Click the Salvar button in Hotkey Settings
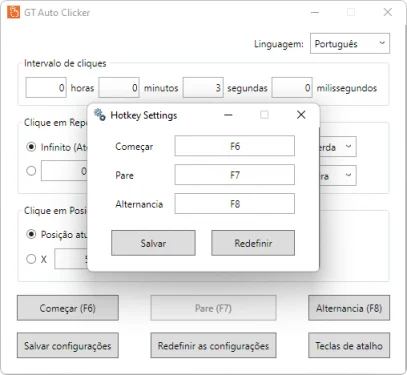Image resolution: width=407 pixels, height=375 pixels. [153, 243]
